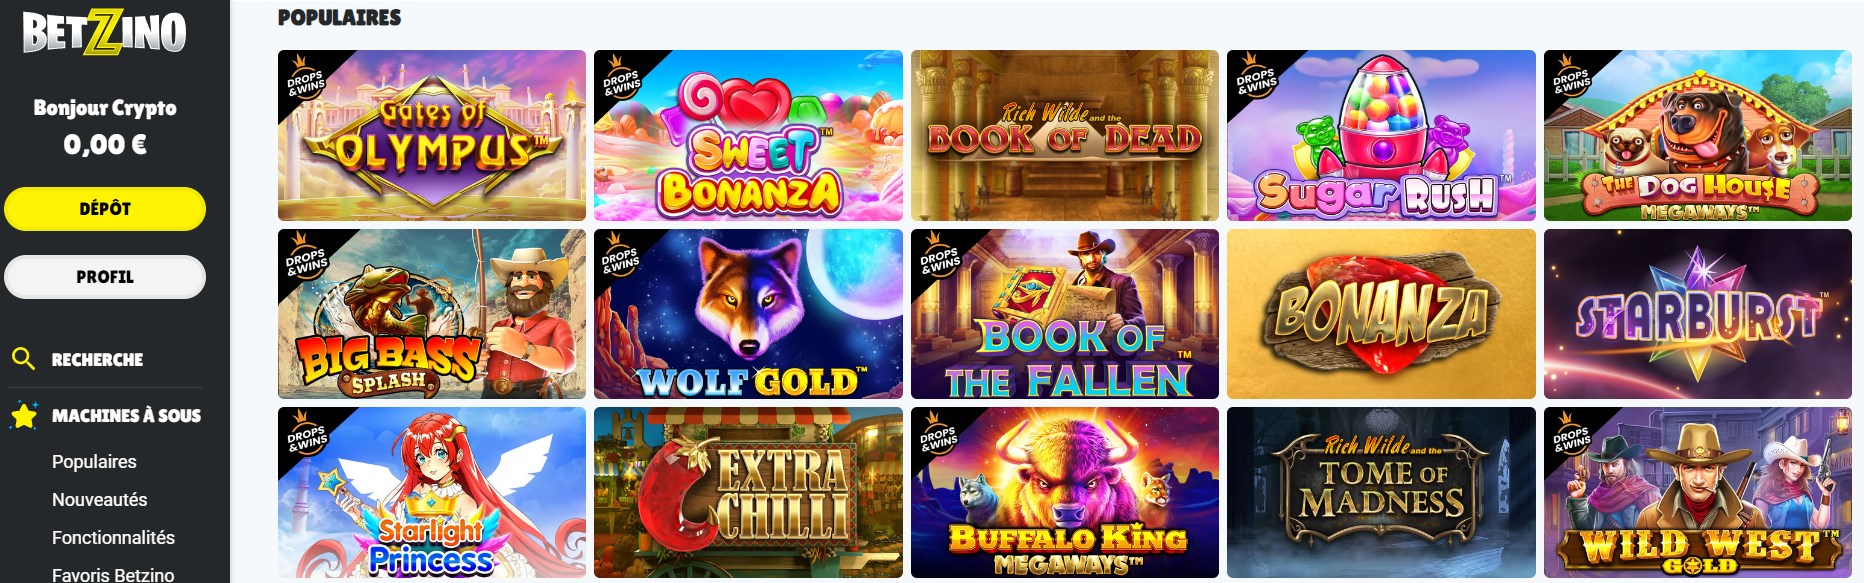This screenshot has width=1864, height=583.
Task: Open the Profil button
Action: (x=105, y=277)
